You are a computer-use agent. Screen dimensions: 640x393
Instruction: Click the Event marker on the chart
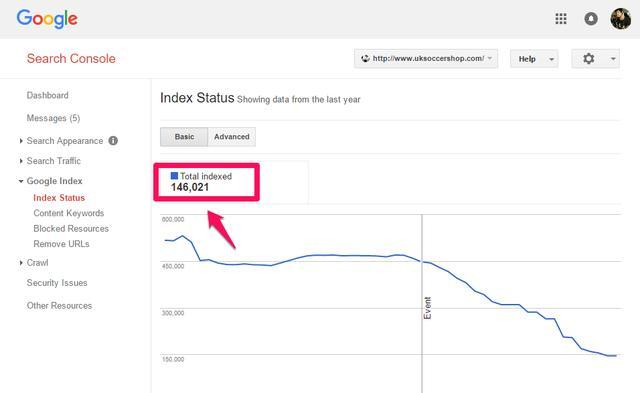coord(427,308)
